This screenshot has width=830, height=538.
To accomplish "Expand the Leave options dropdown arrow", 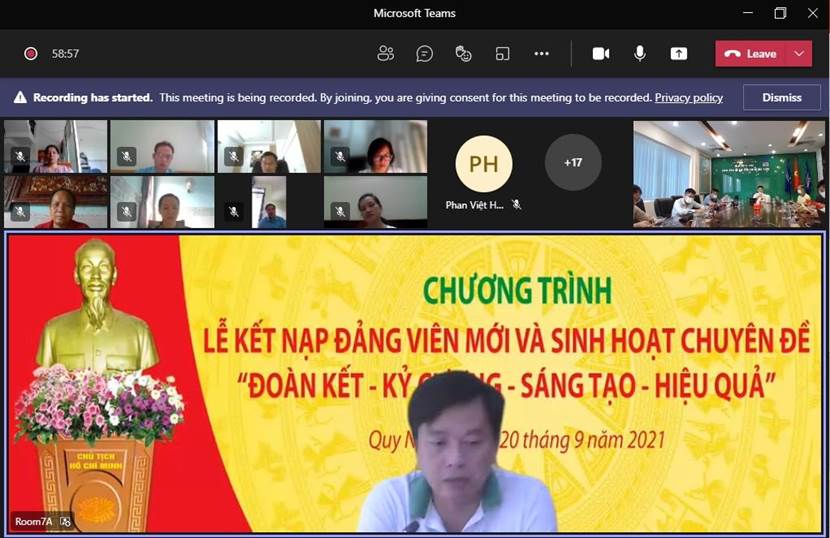I will [799, 53].
